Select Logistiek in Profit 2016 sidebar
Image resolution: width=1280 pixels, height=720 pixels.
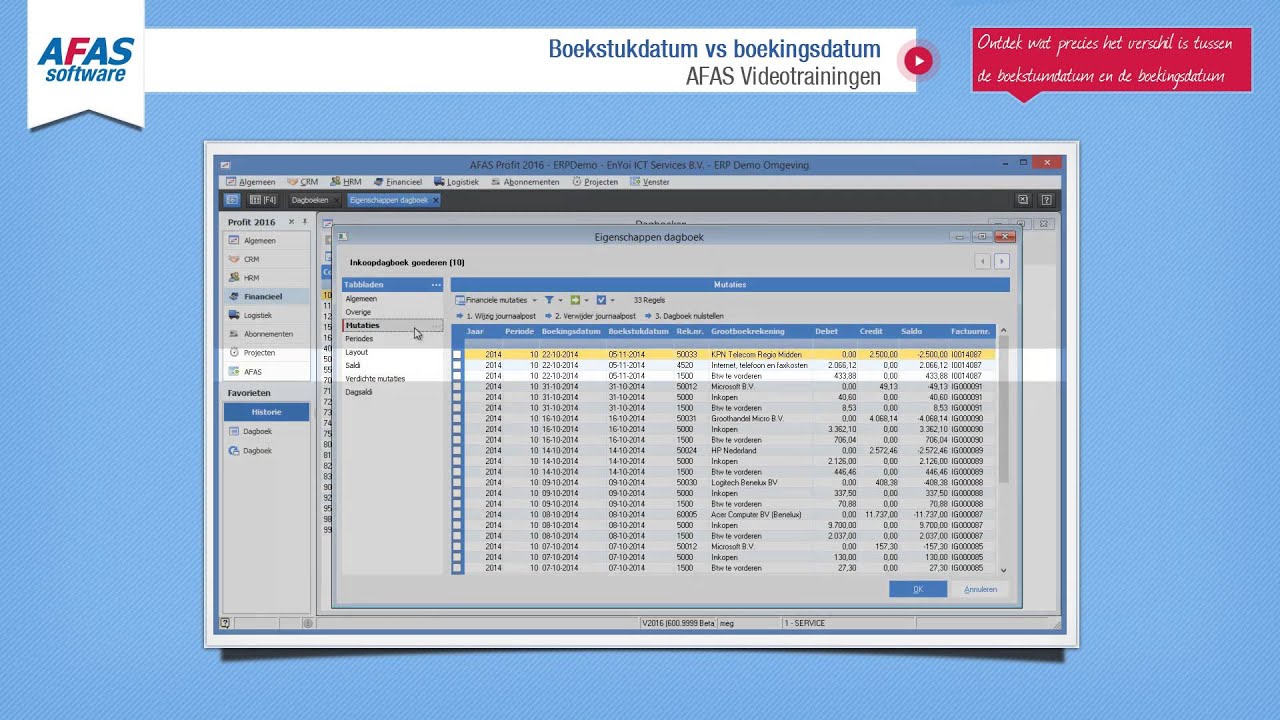tap(266, 315)
